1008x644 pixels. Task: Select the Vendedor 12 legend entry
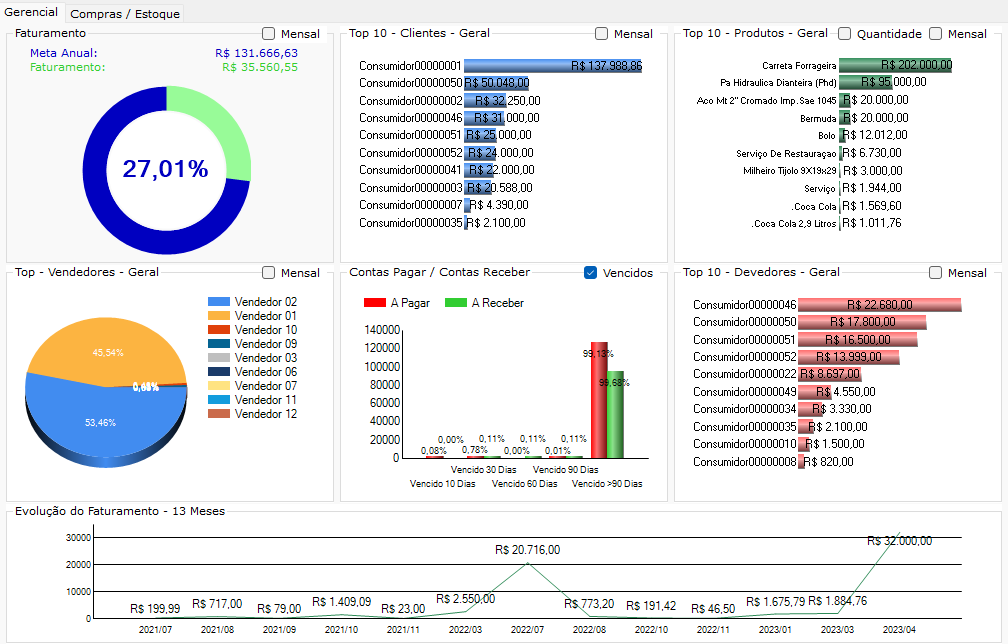pos(253,414)
